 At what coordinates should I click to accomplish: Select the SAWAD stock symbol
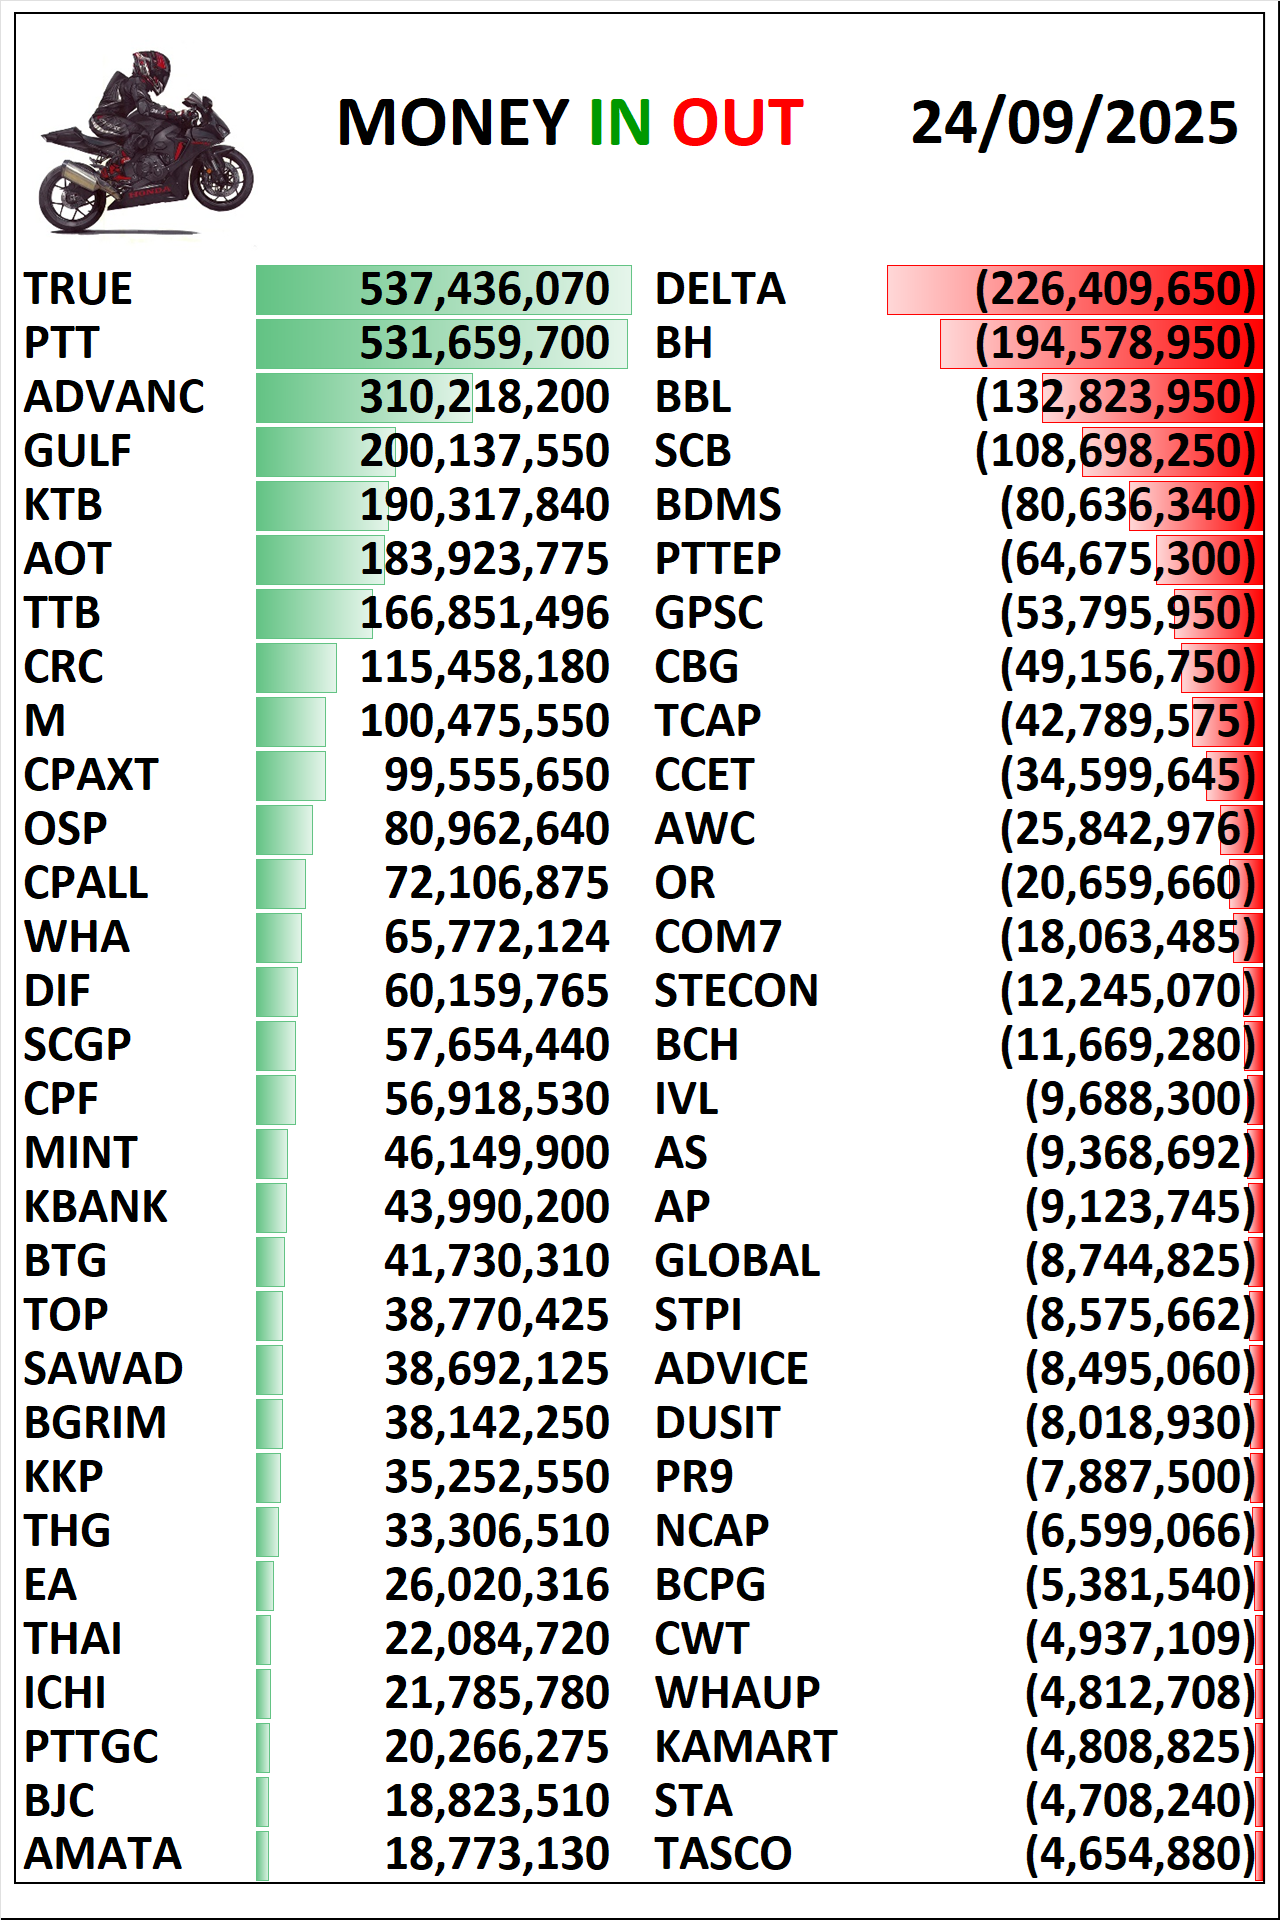coord(103,1370)
